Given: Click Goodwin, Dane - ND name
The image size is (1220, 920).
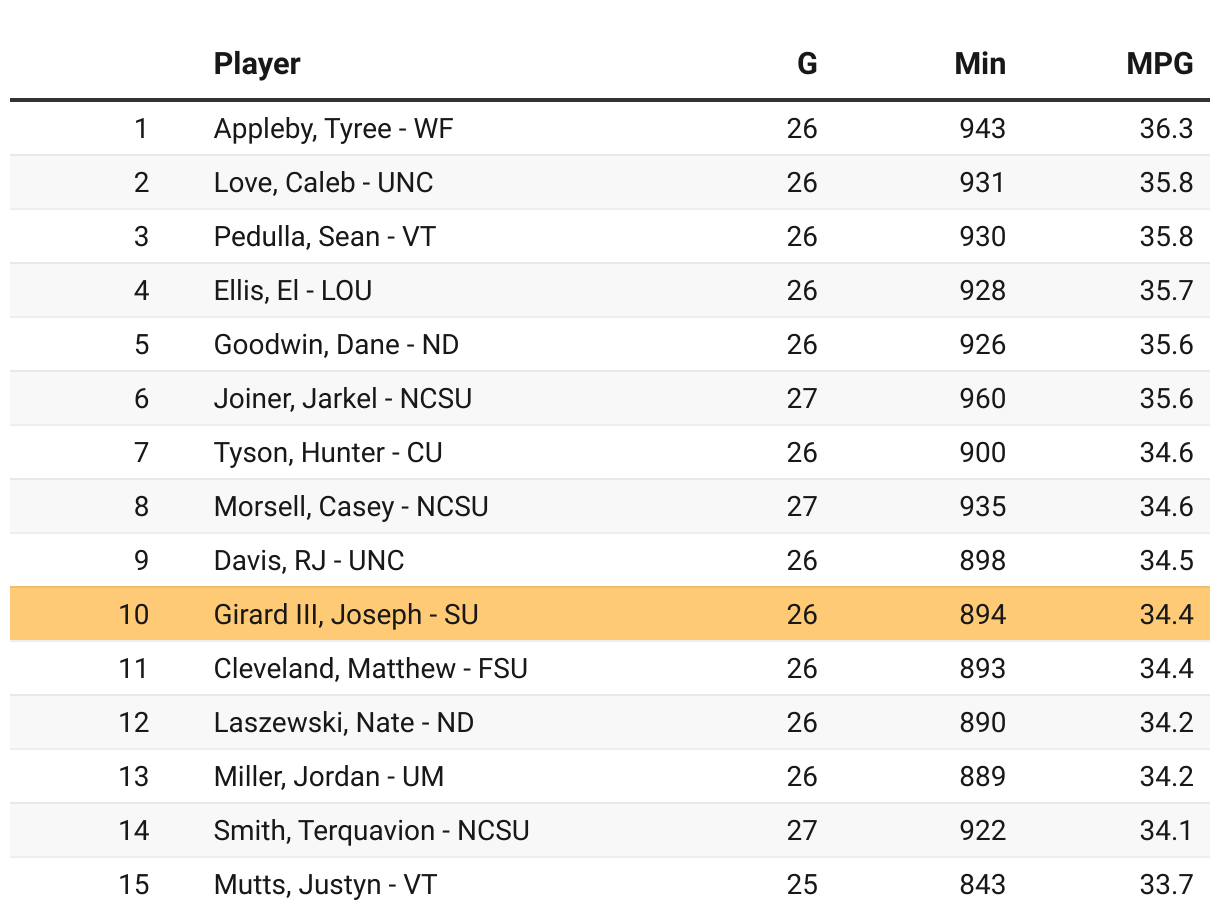Looking at the screenshot, I should 336,345.
